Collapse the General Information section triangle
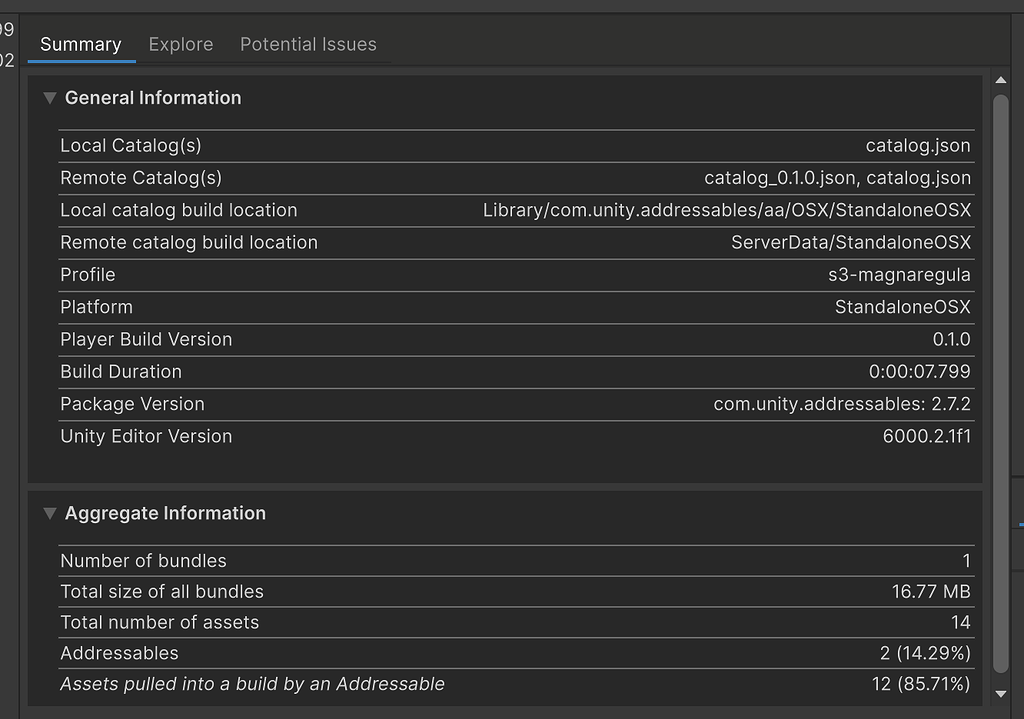1024x719 pixels. [x=49, y=97]
